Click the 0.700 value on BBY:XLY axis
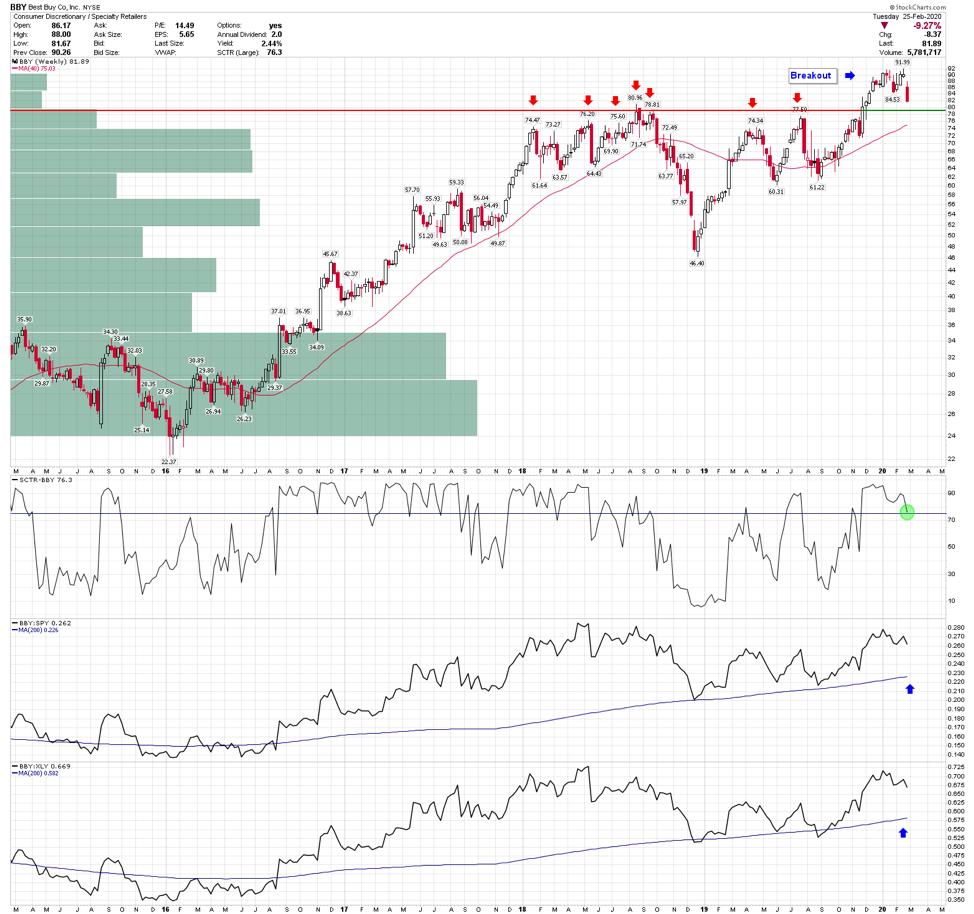The image size is (974, 914). pos(957,776)
